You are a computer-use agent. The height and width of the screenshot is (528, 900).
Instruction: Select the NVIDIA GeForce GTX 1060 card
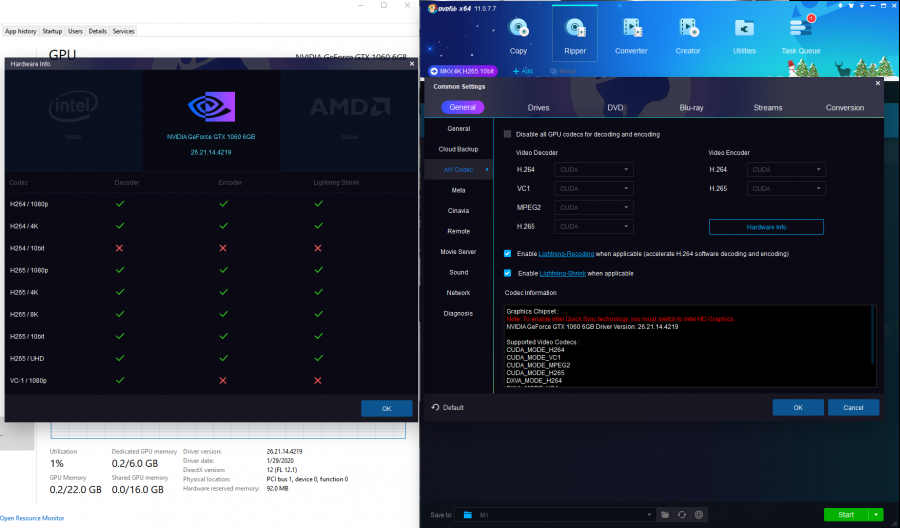point(211,121)
